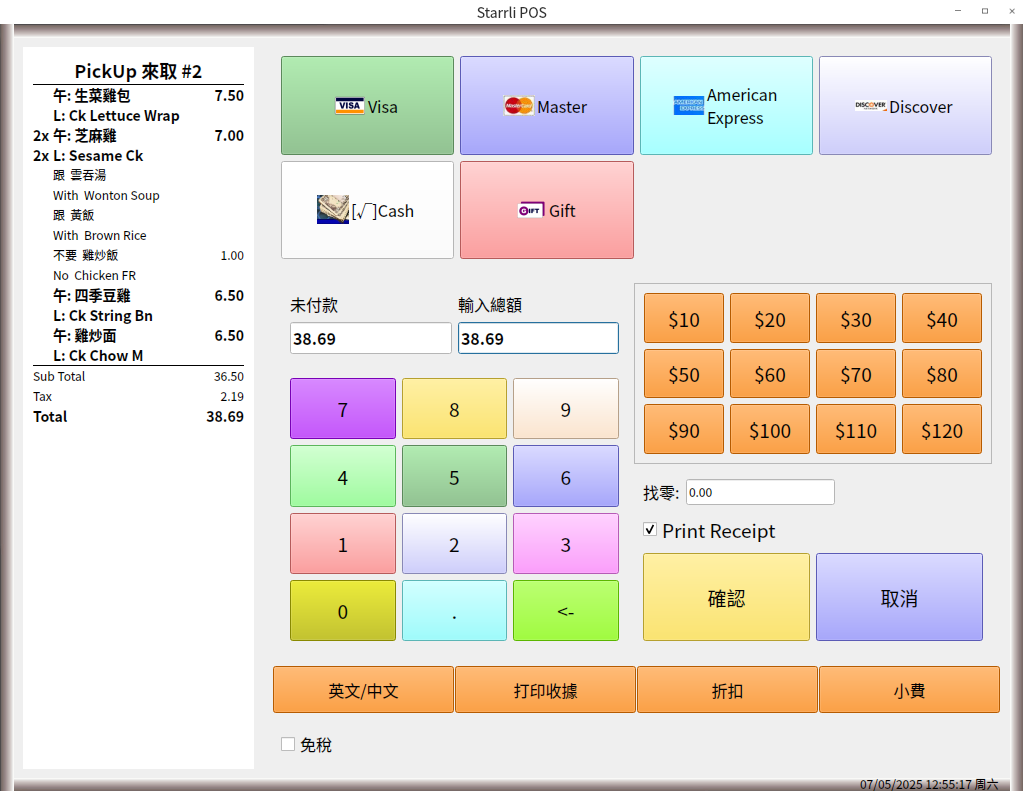Uncheck the Print Receipt checkbox

(x=651, y=530)
